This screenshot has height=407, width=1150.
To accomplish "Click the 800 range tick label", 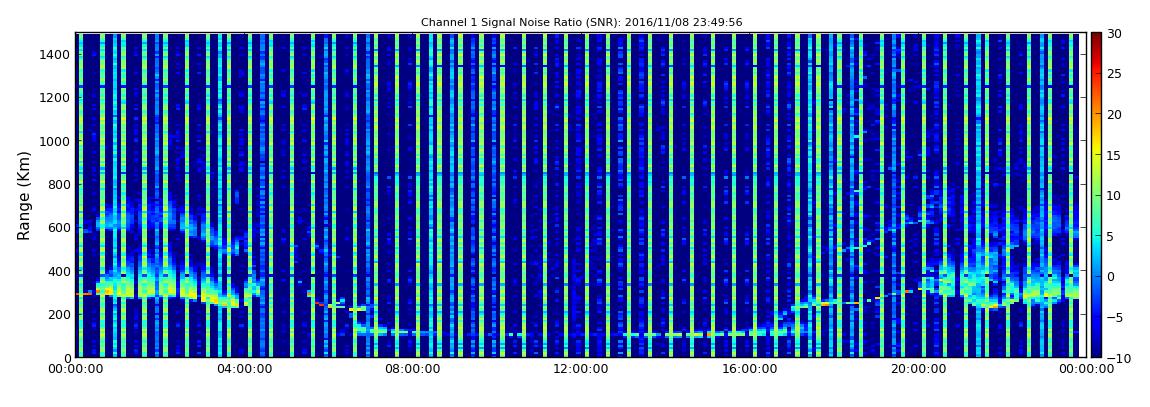I will 60,184.
